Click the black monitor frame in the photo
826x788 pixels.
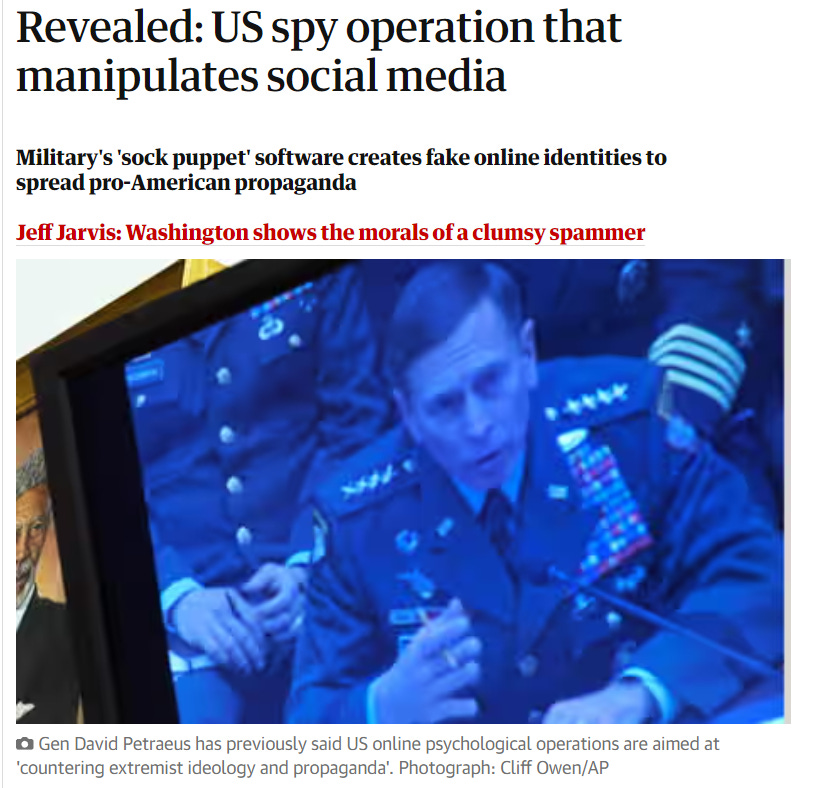95,527
